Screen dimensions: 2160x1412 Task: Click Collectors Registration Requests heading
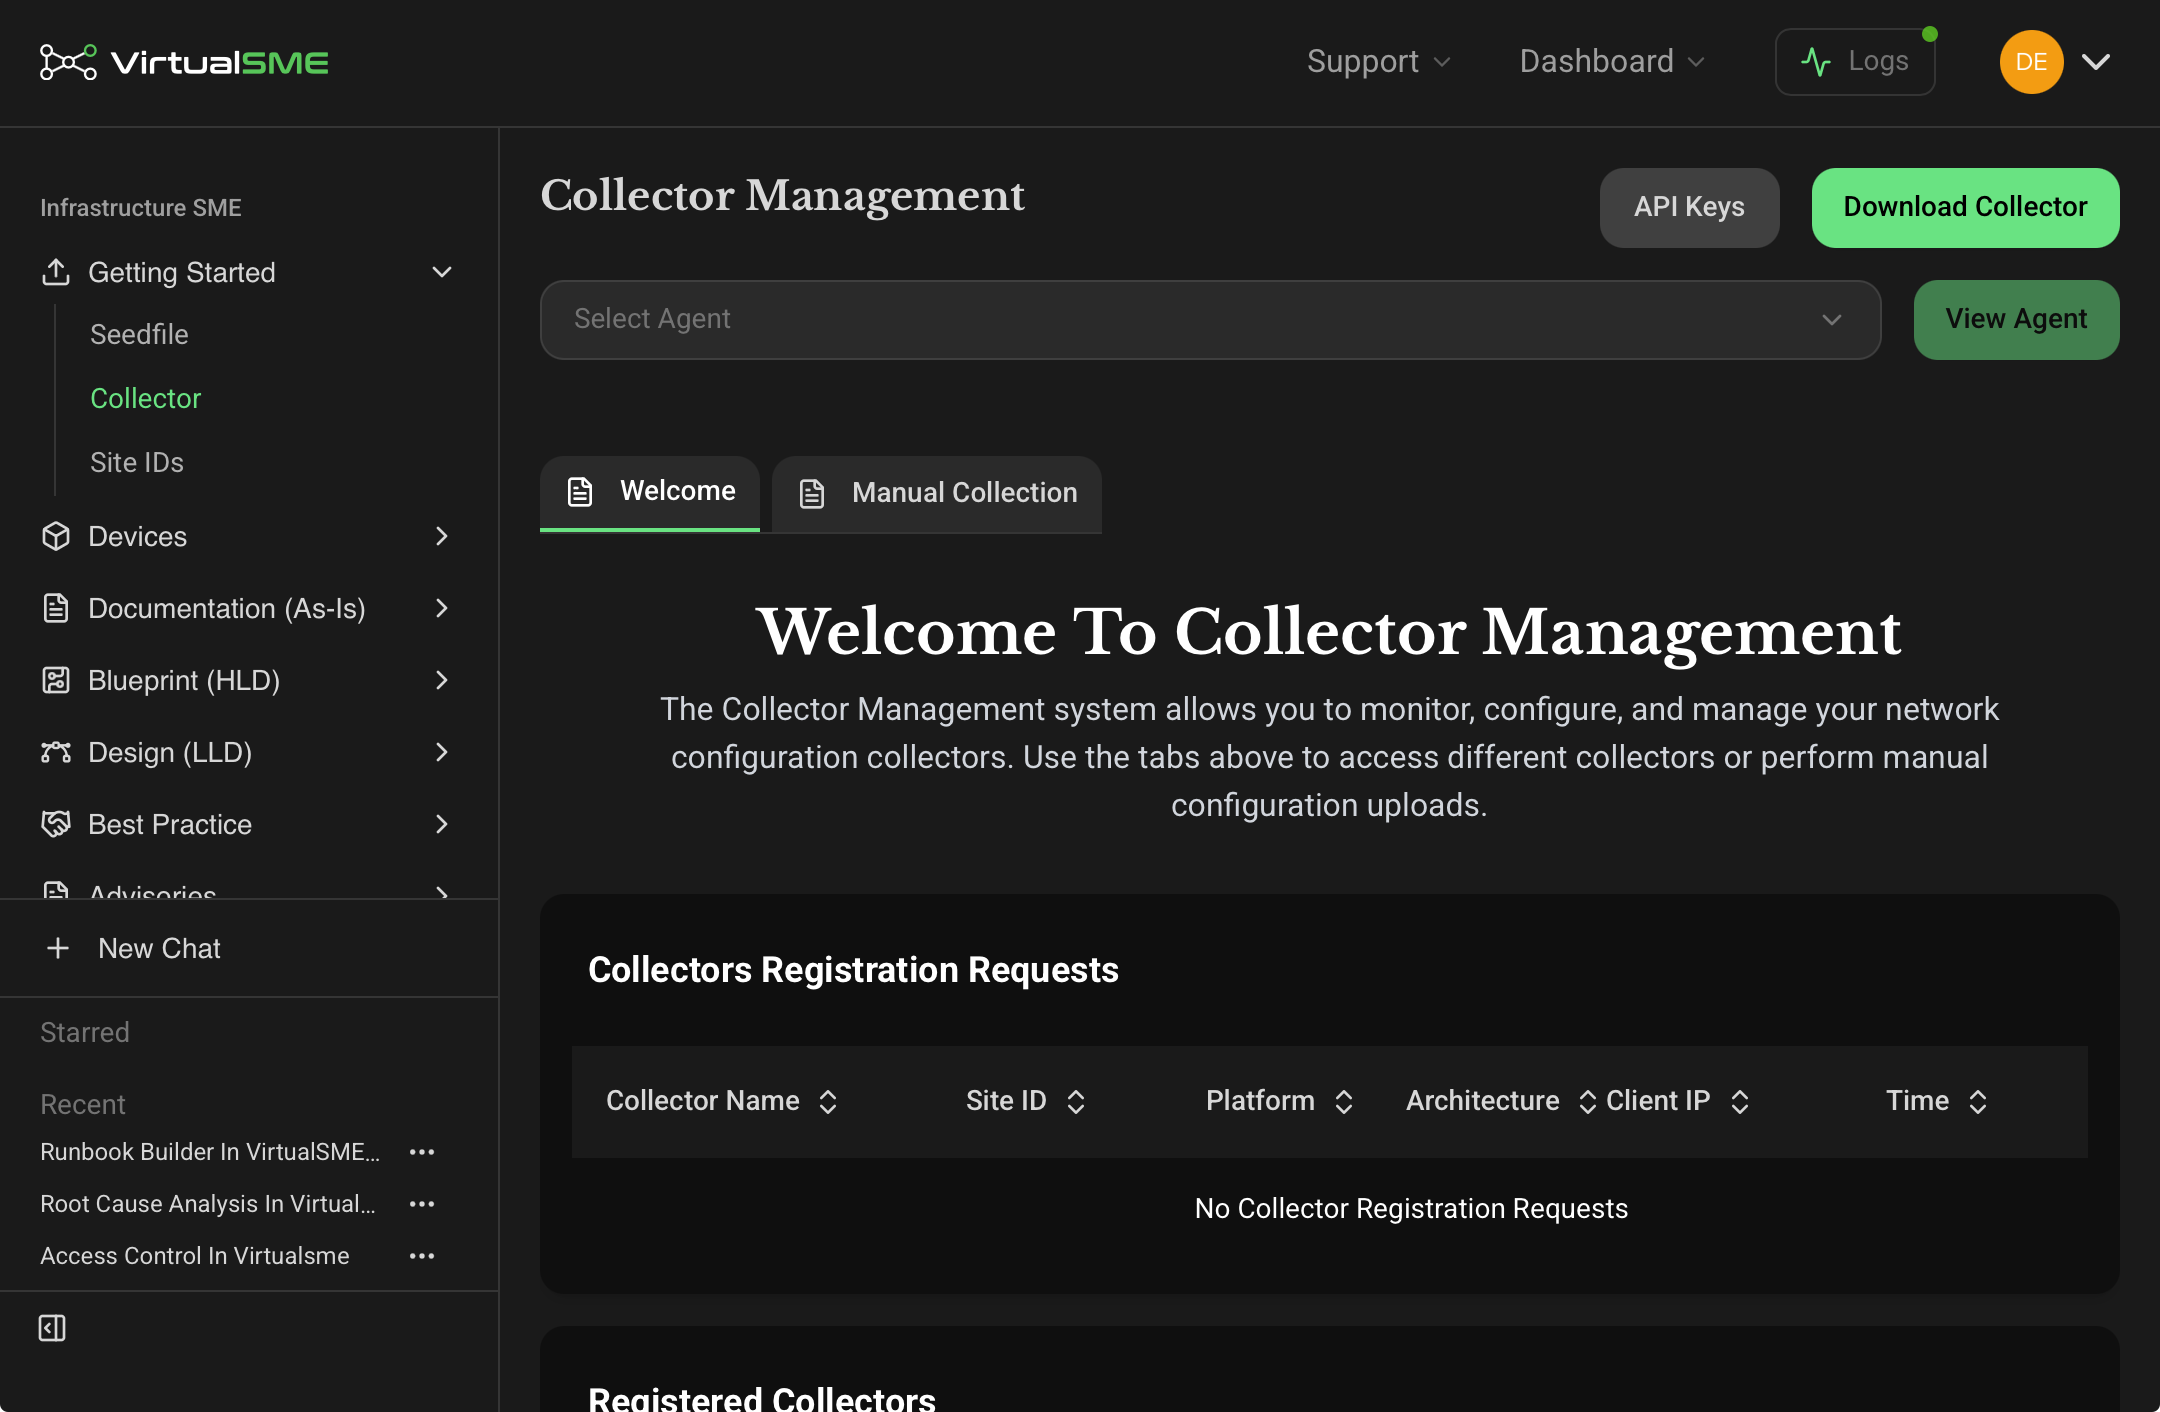853,970
